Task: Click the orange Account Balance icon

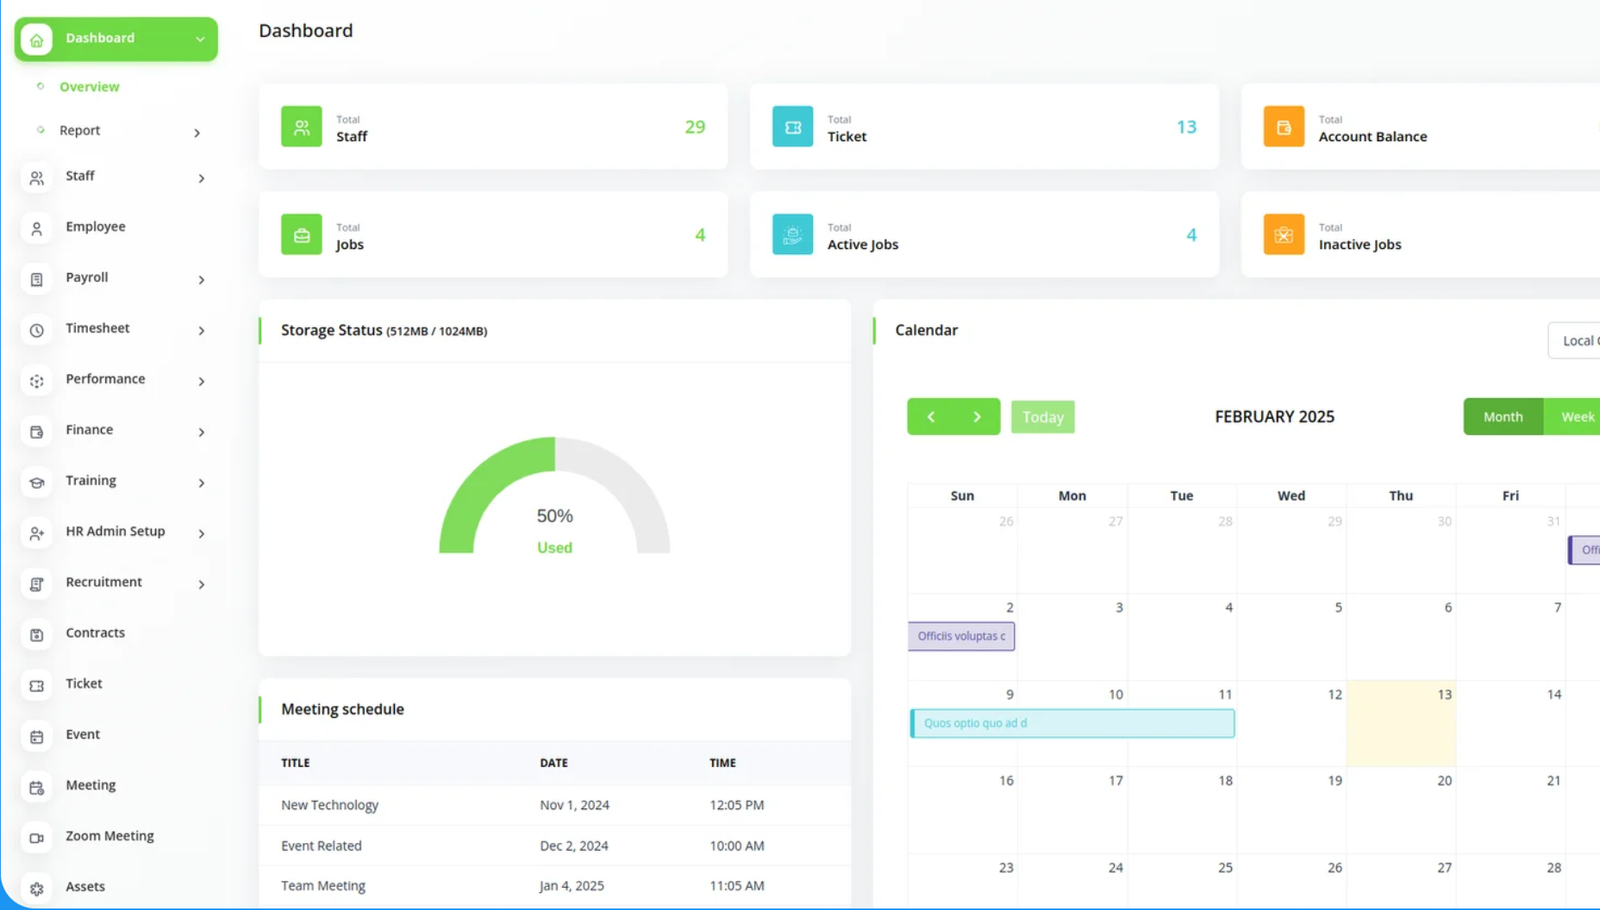Action: point(1283,127)
